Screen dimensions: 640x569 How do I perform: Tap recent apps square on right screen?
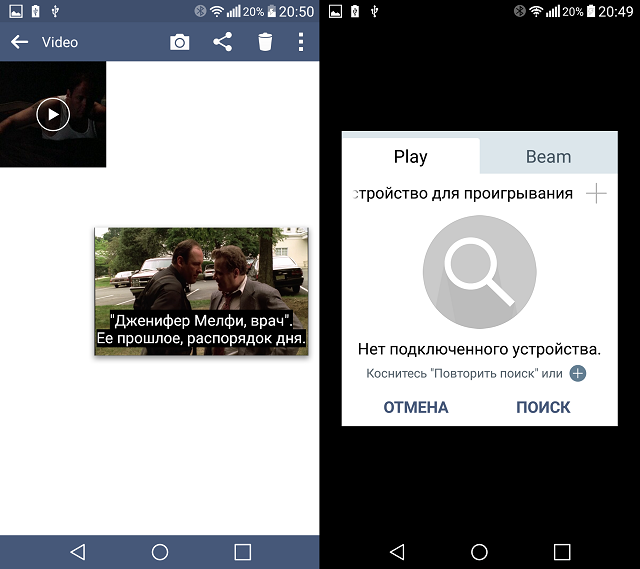pos(562,552)
